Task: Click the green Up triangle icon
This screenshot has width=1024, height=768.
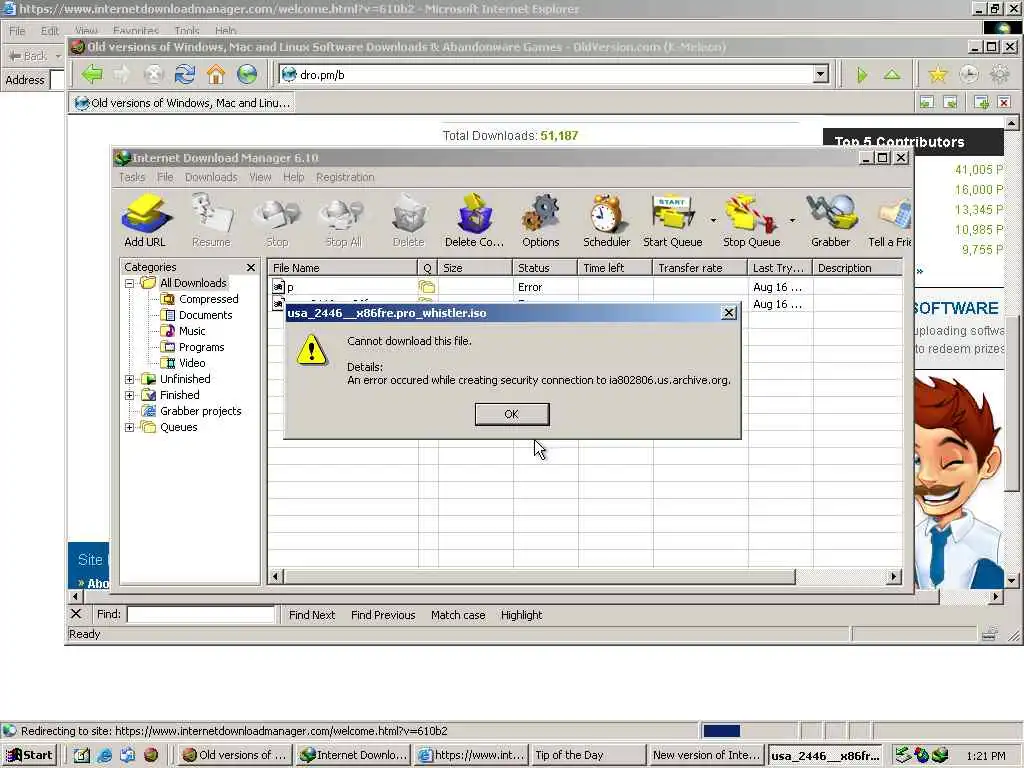Action: 892,74
